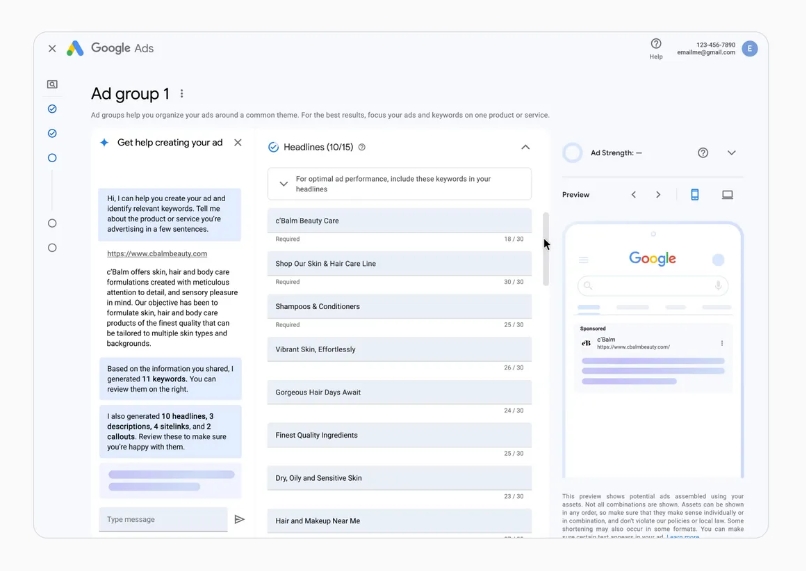Click the Headlines checkmark status icon
The width and height of the screenshot is (806, 571).
[273, 148]
